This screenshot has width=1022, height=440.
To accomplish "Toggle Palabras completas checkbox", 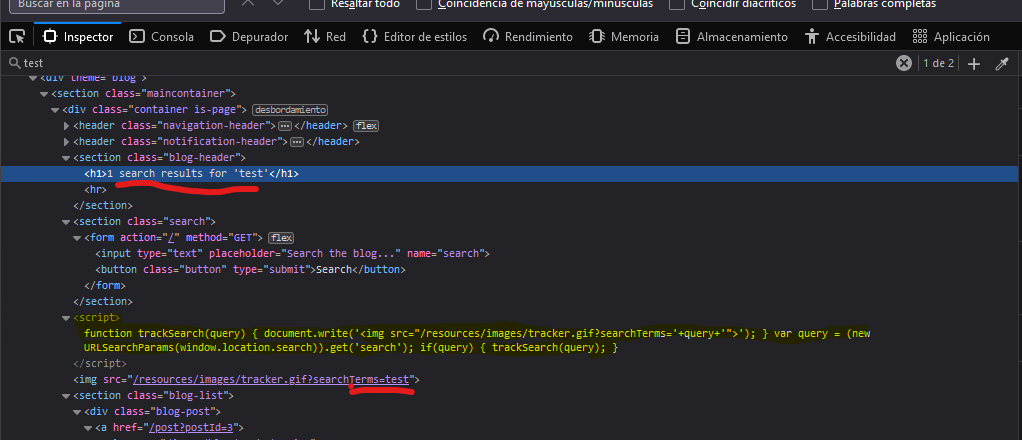I will point(821,4).
